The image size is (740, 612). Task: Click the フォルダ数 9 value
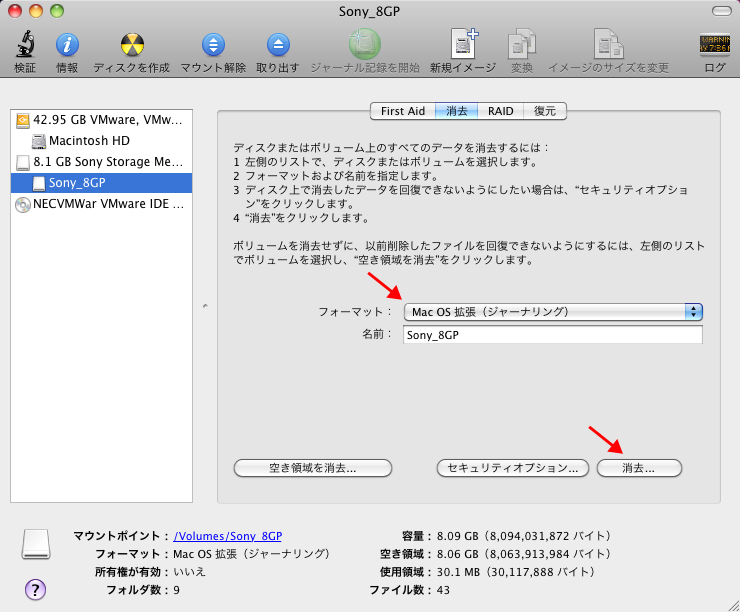pos(176,590)
